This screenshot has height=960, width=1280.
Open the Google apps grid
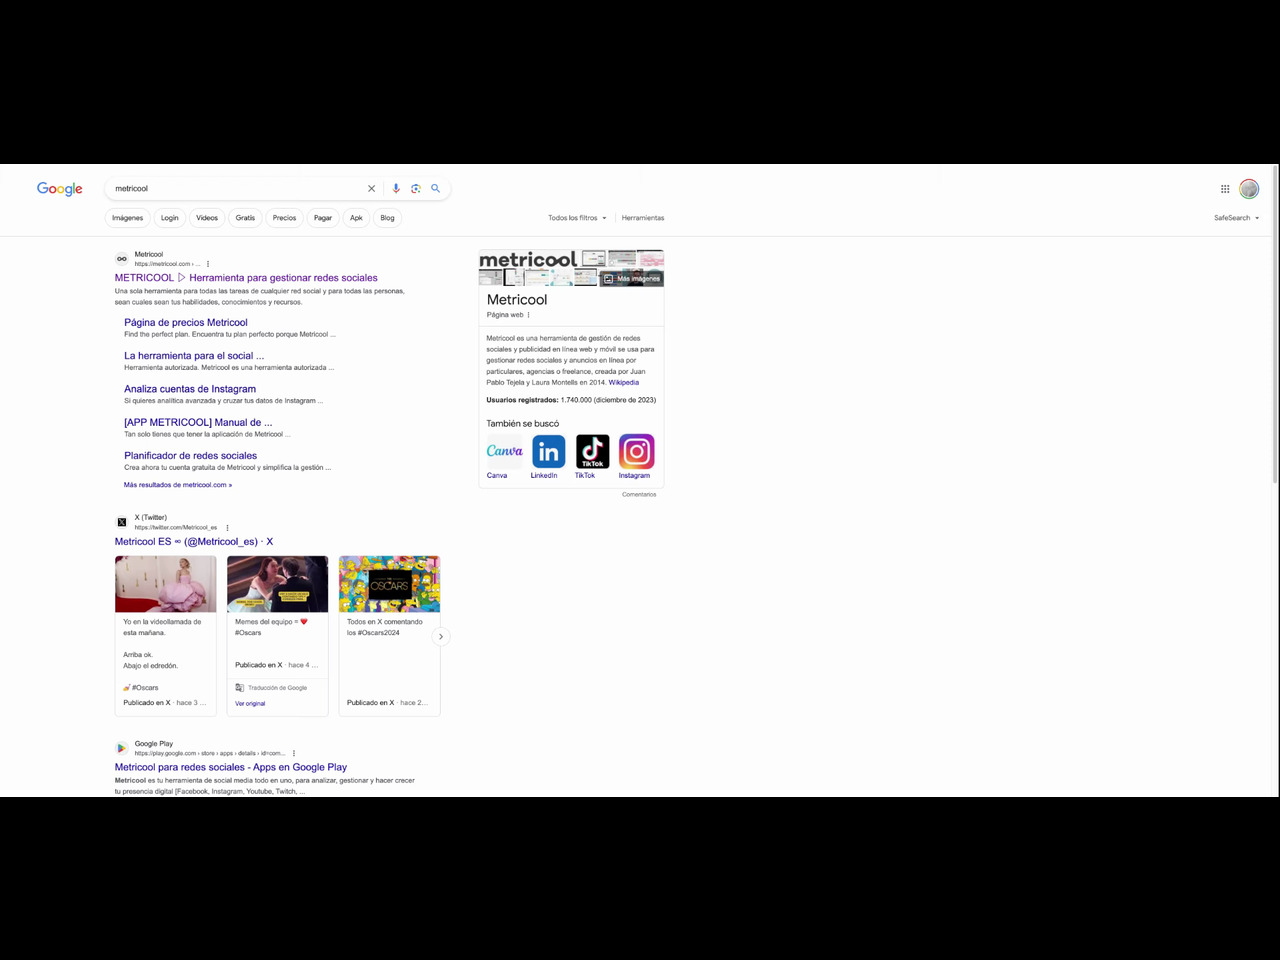tap(1225, 189)
